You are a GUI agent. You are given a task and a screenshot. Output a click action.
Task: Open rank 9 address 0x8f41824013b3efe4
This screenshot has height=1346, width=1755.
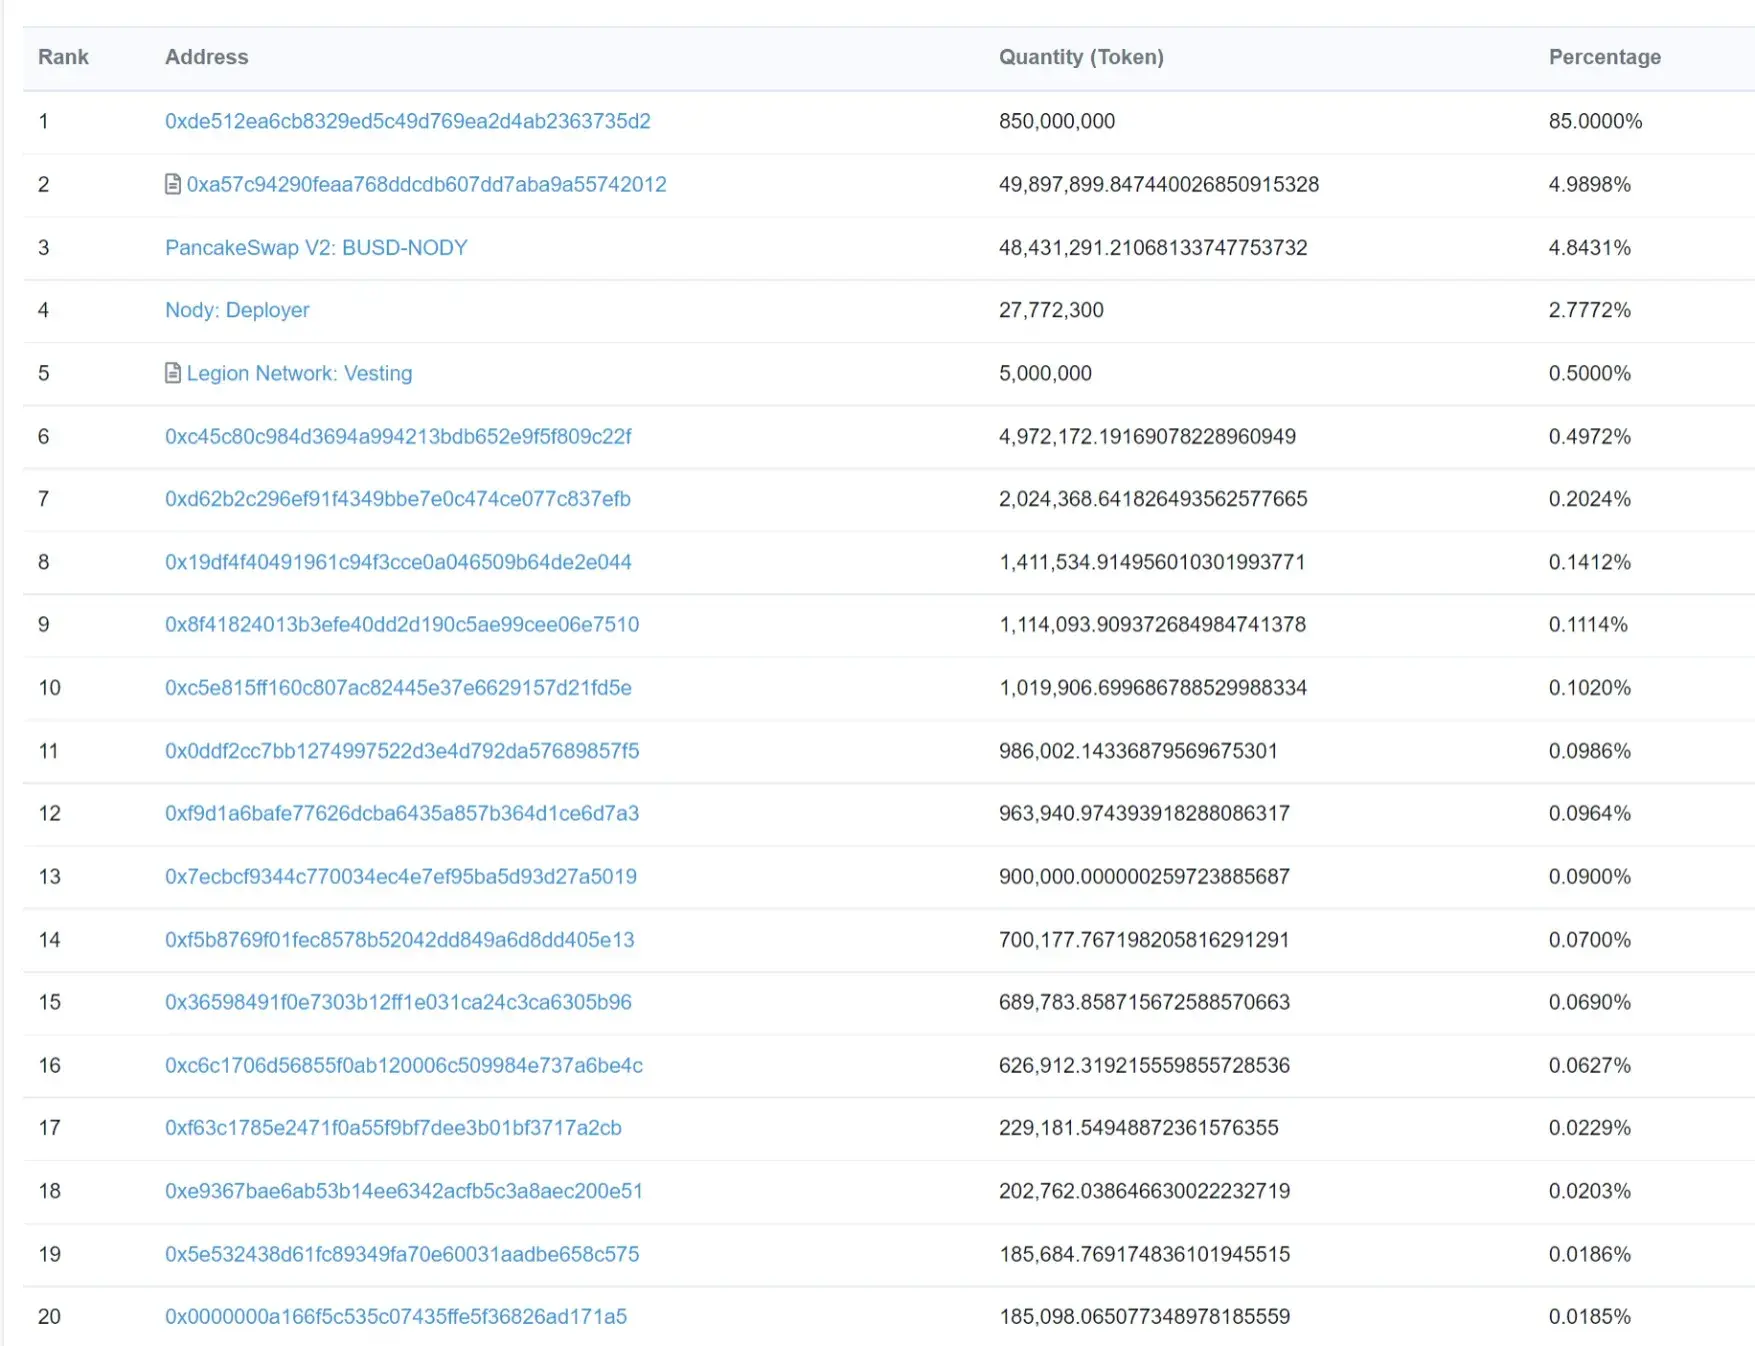click(x=402, y=624)
